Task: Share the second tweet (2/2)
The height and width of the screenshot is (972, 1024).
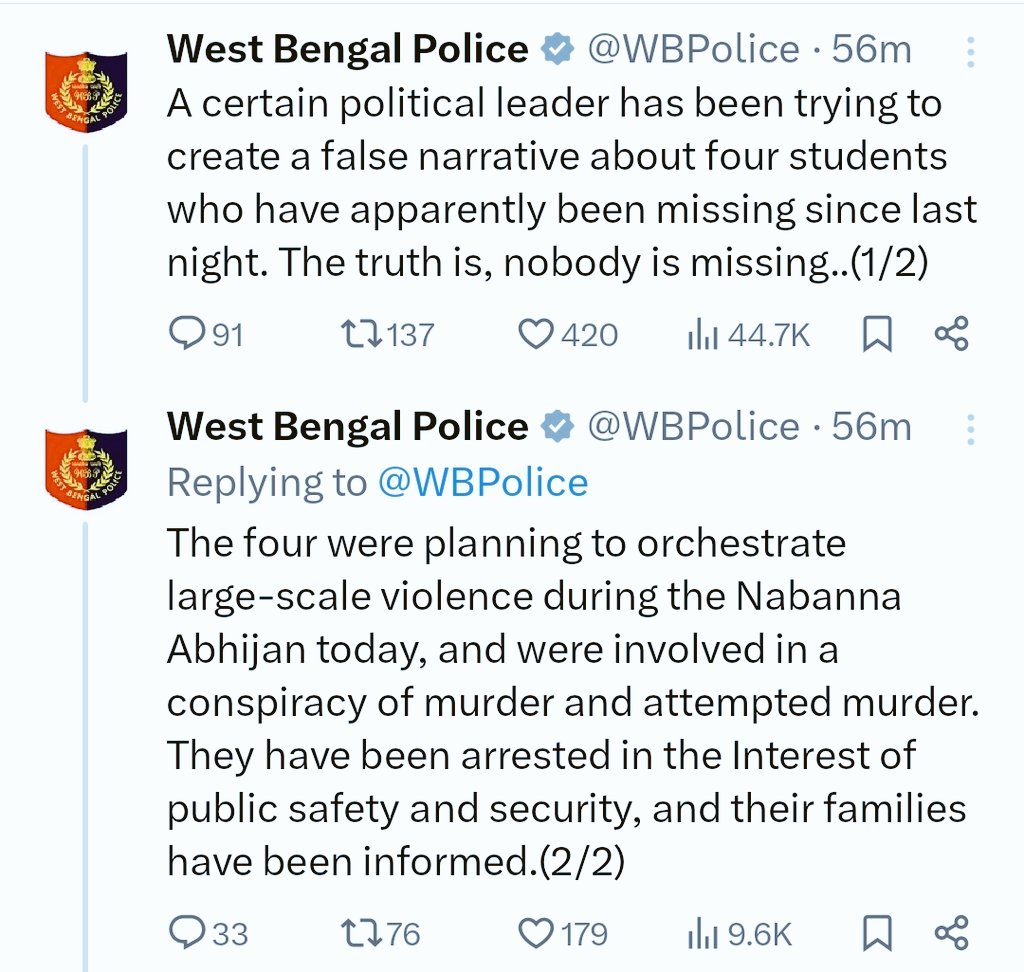Action: (x=951, y=933)
